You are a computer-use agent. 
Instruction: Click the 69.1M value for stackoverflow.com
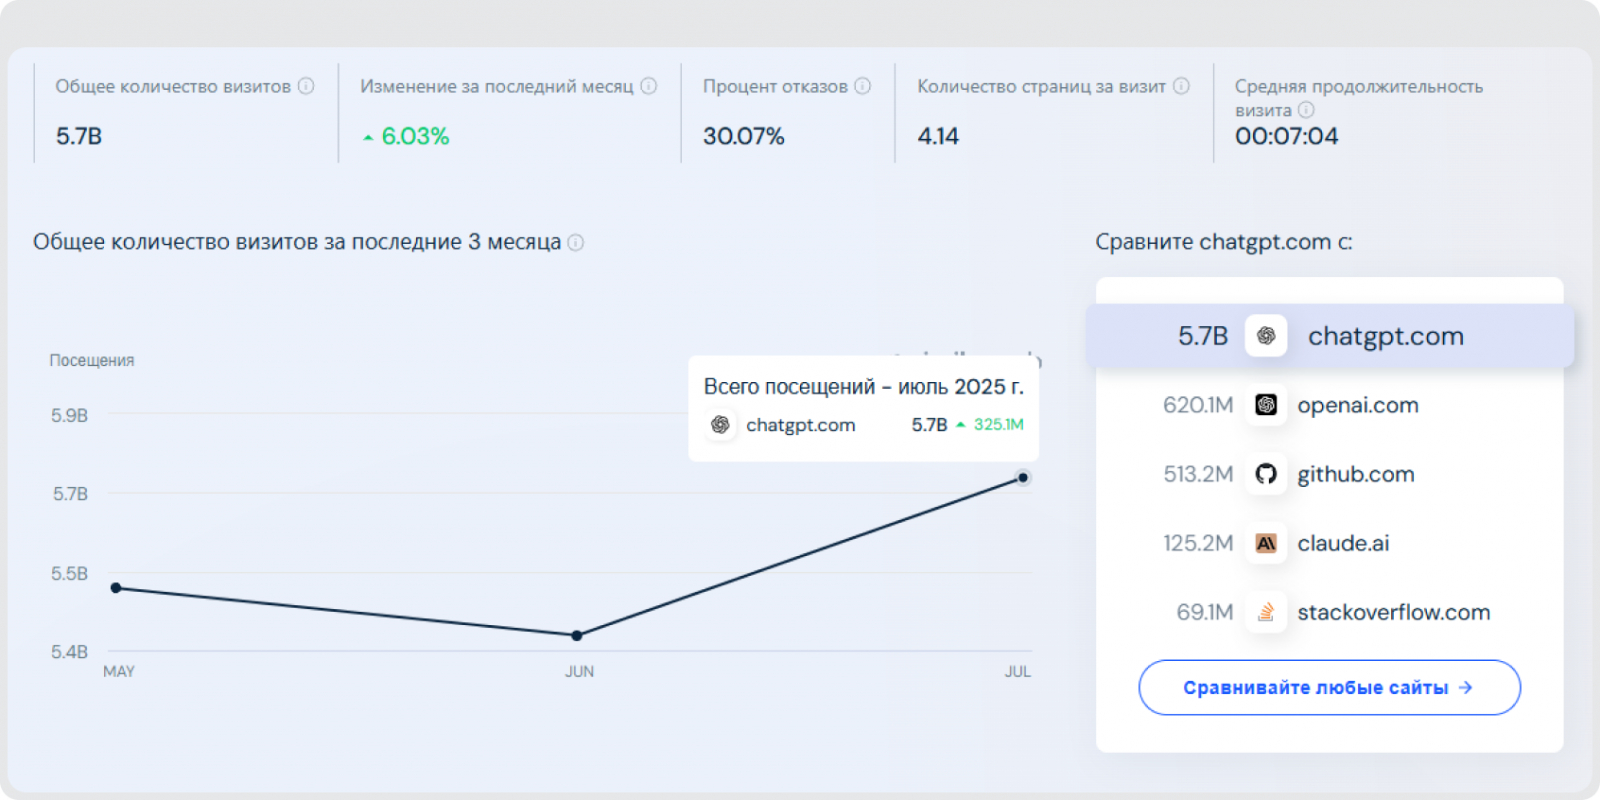tap(1205, 612)
